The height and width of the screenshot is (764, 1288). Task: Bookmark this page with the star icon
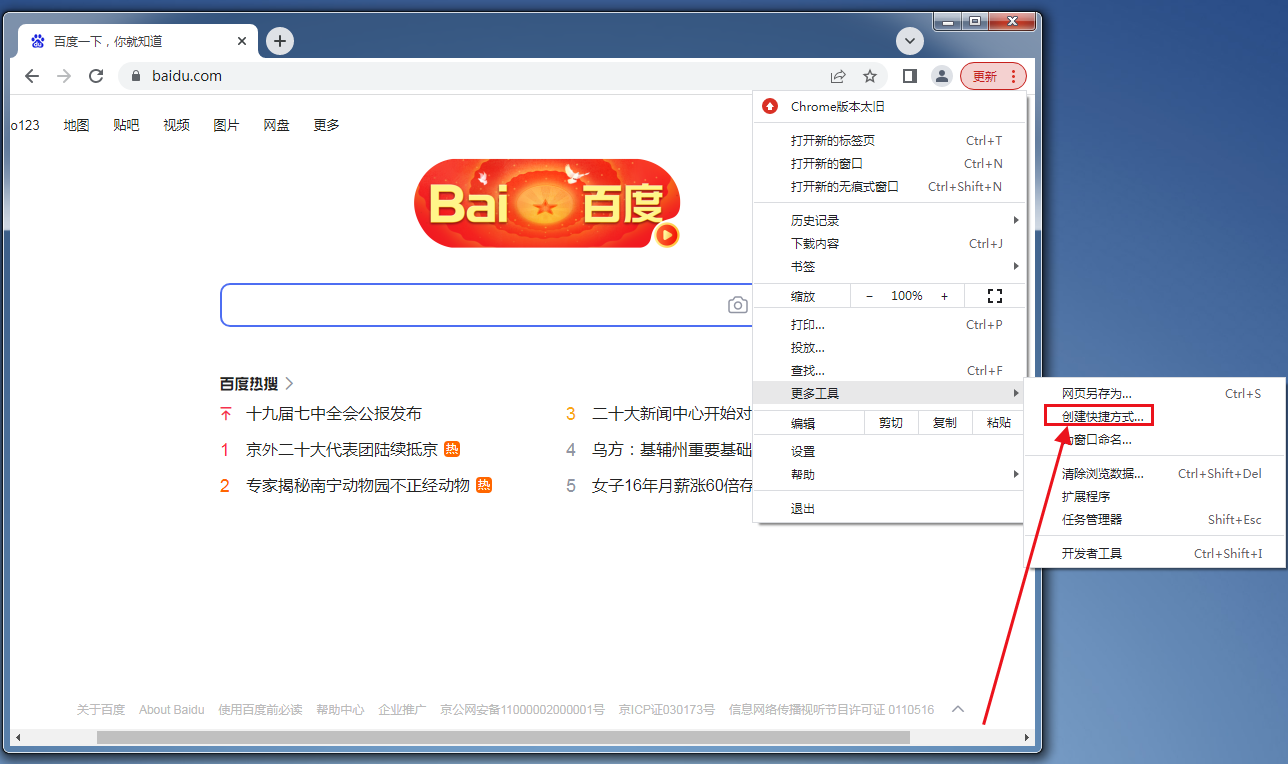pos(870,76)
